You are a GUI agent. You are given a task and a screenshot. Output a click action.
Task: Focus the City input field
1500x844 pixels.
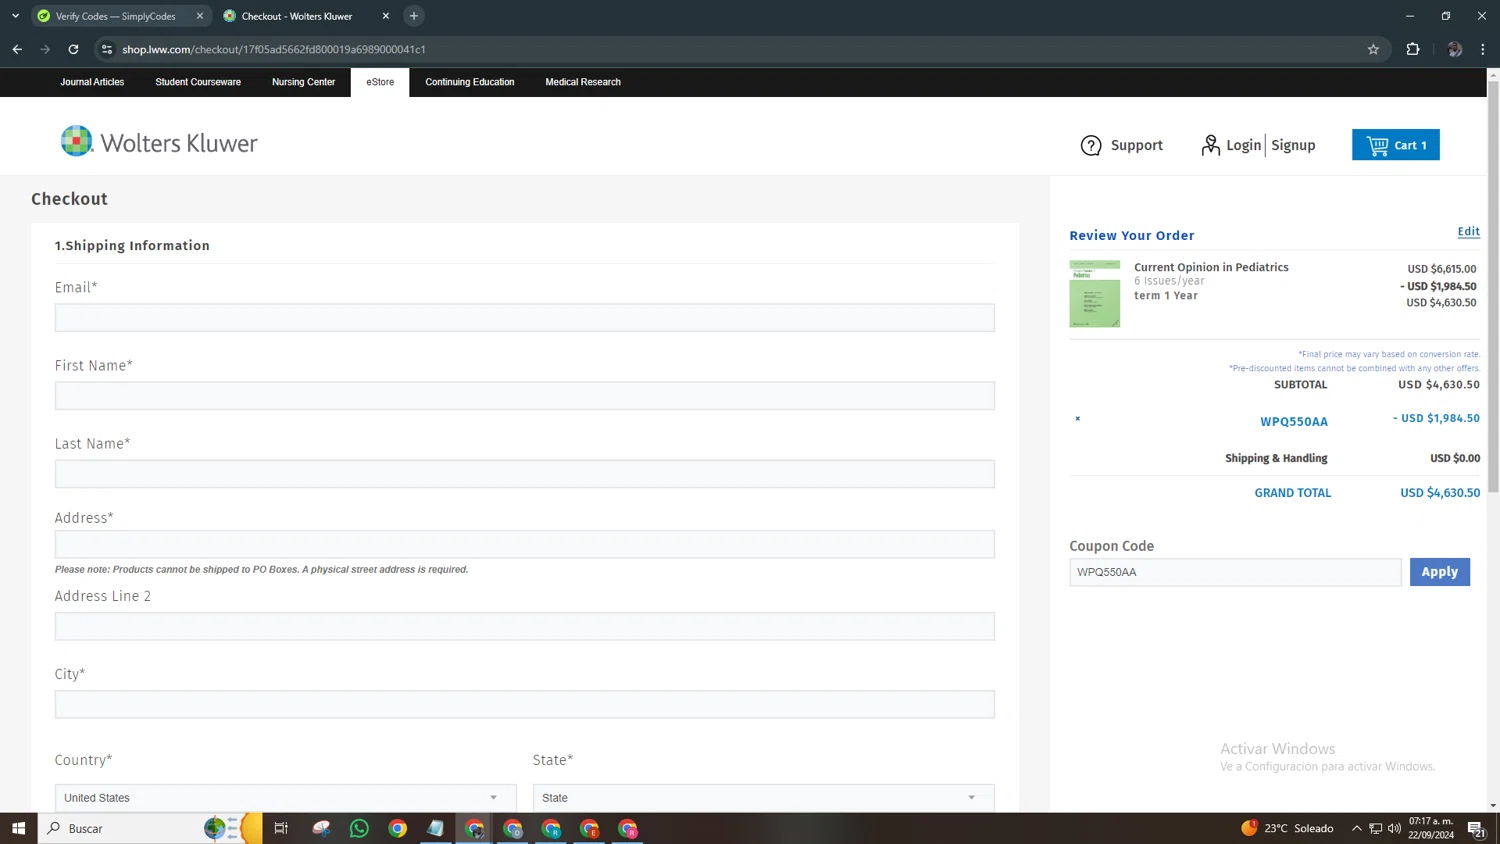525,704
